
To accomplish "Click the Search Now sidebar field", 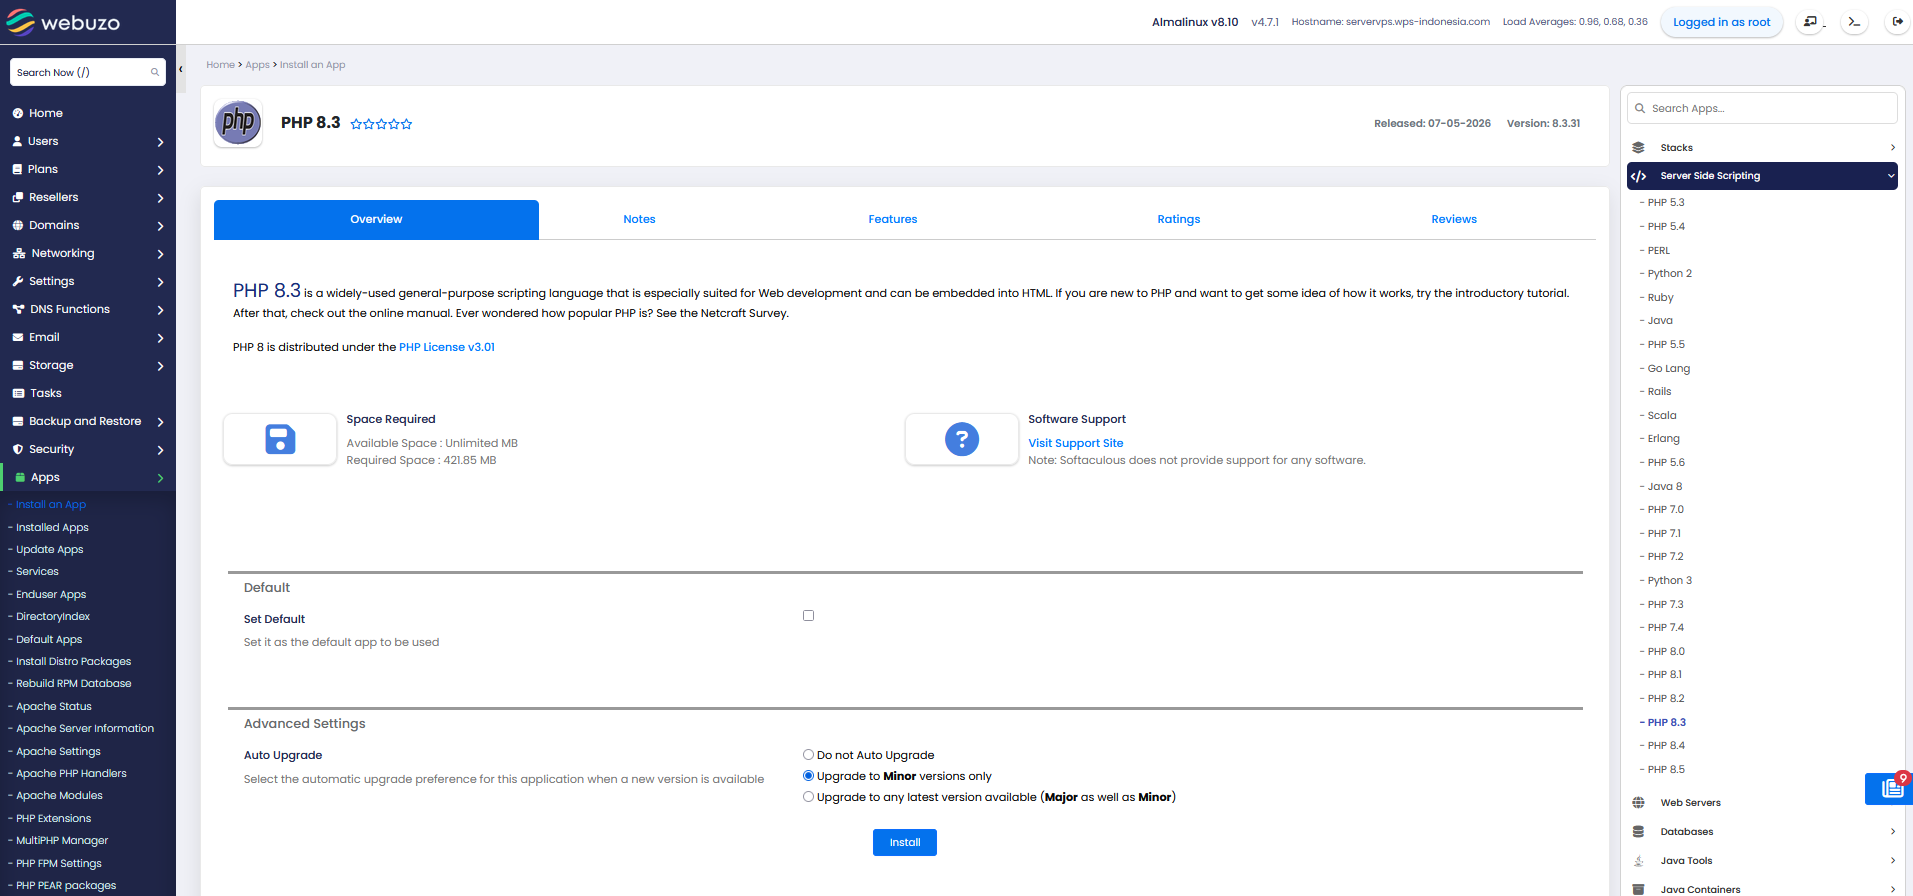I will tap(88, 72).
